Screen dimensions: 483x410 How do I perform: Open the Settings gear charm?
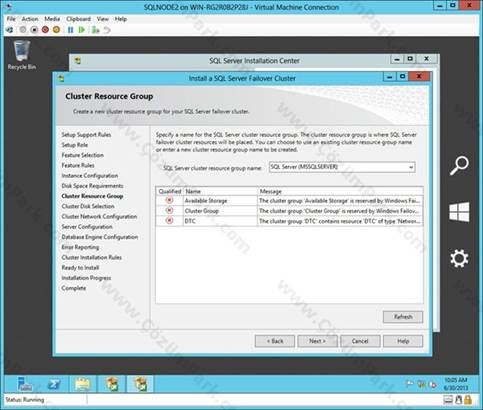click(x=459, y=258)
